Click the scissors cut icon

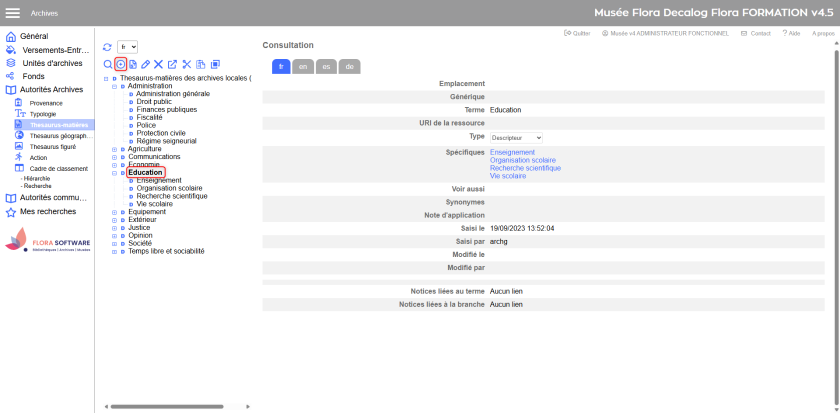click(x=186, y=64)
